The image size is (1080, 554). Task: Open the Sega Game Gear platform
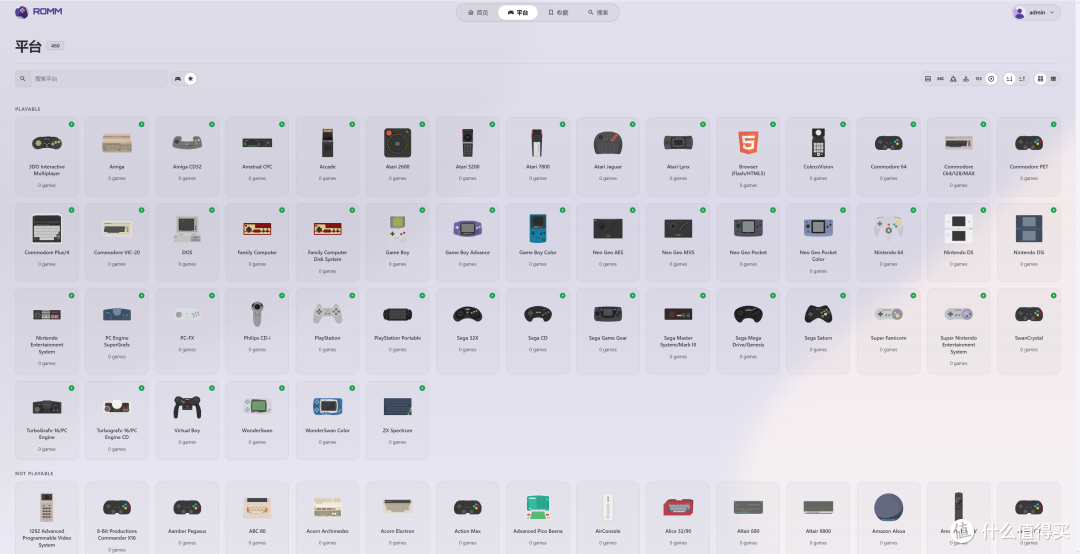coord(608,331)
